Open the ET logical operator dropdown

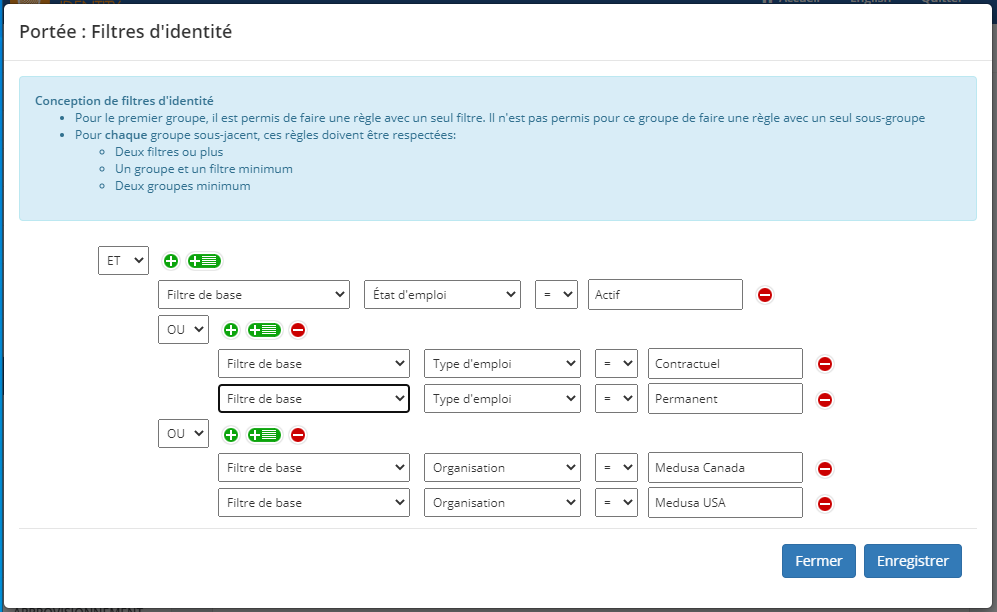[x=123, y=260]
